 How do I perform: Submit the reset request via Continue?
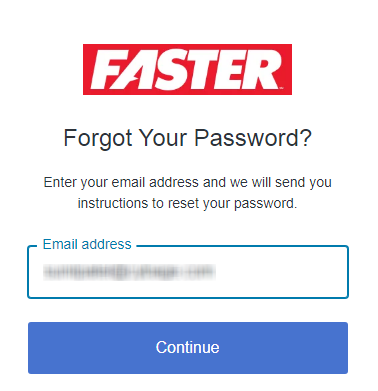click(188, 348)
